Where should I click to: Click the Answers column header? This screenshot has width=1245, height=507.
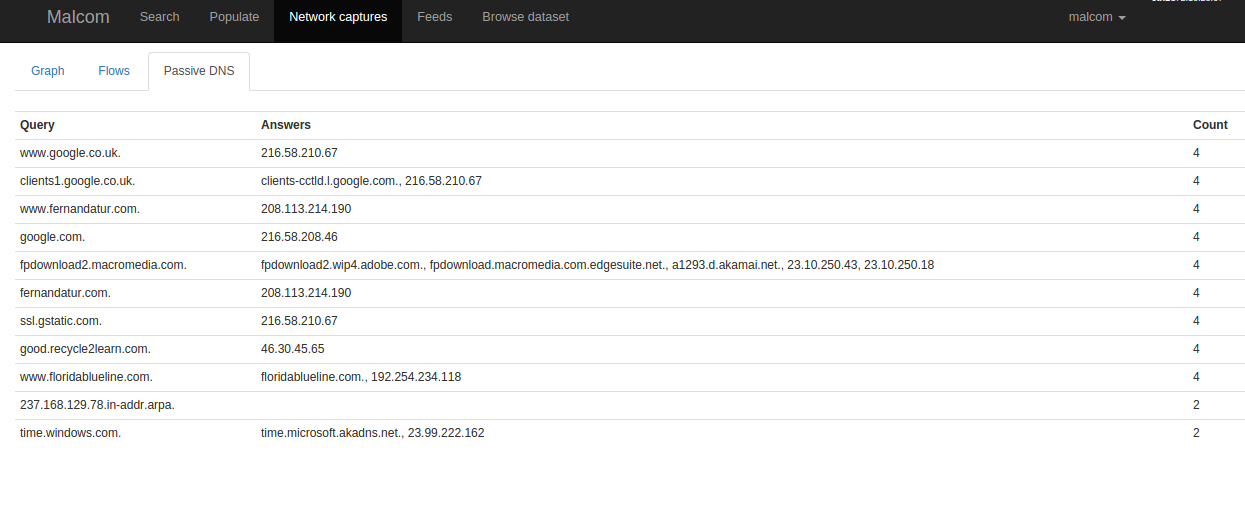coord(286,125)
